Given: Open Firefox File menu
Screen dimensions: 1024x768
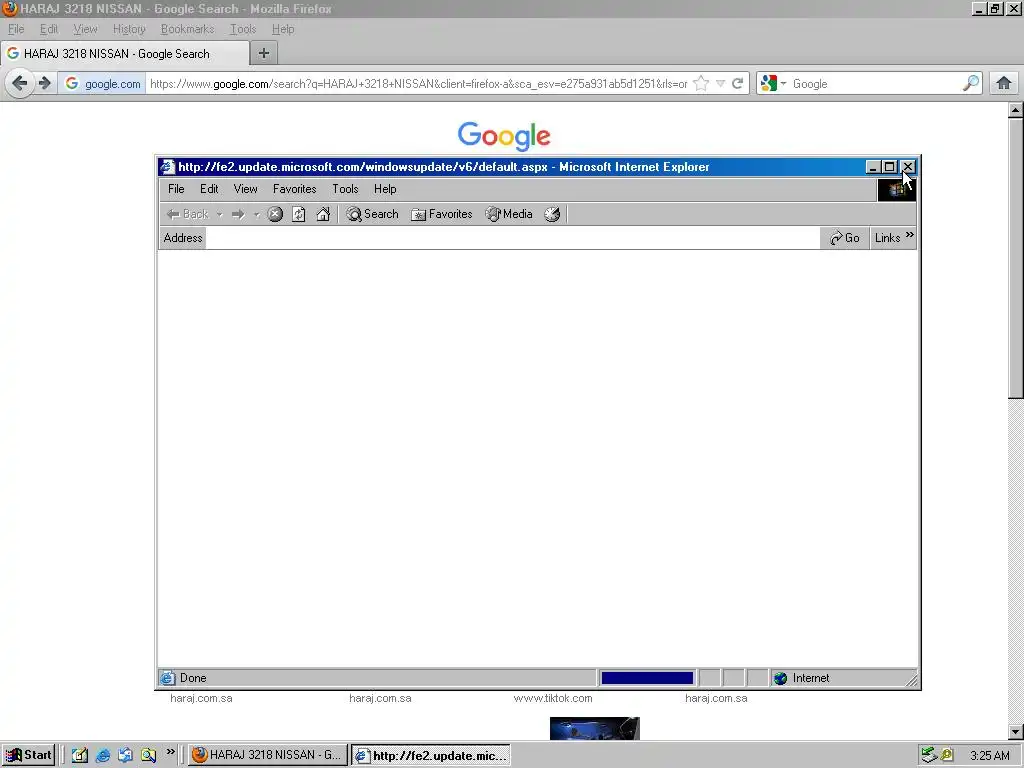Looking at the screenshot, I should point(16,29).
